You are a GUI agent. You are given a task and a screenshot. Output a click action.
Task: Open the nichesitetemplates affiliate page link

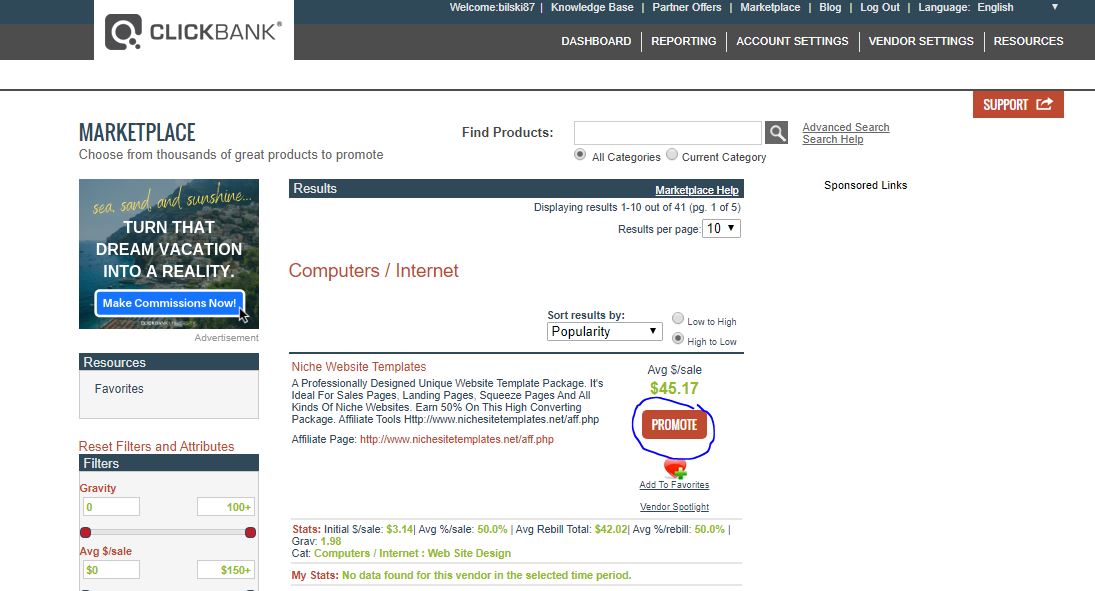coord(457,439)
